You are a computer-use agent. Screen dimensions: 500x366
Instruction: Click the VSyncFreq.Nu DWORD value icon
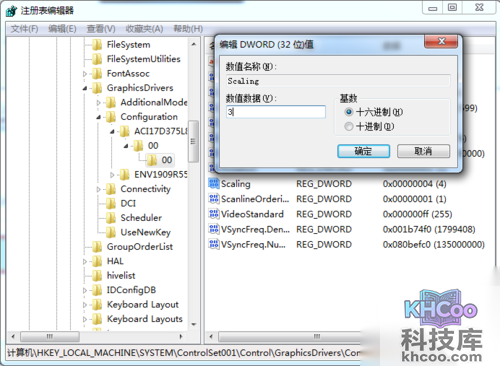[x=213, y=244]
